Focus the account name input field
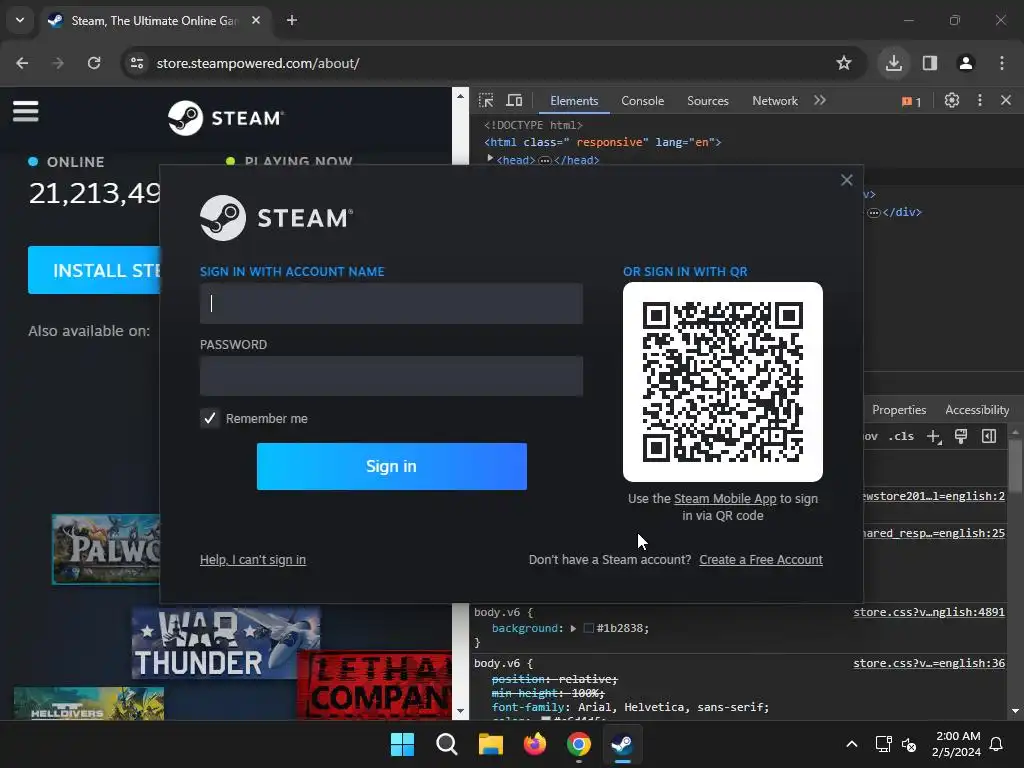The height and width of the screenshot is (768, 1024). [x=391, y=304]
